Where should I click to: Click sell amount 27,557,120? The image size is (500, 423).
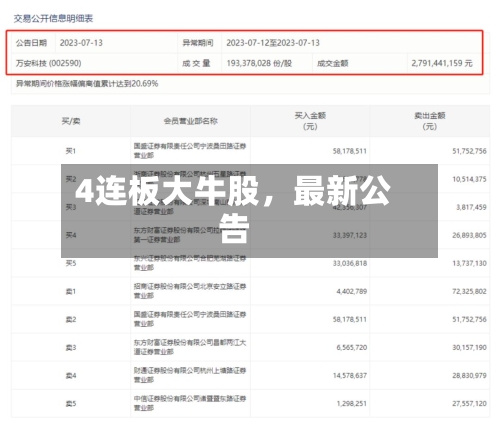coord(469,404)
